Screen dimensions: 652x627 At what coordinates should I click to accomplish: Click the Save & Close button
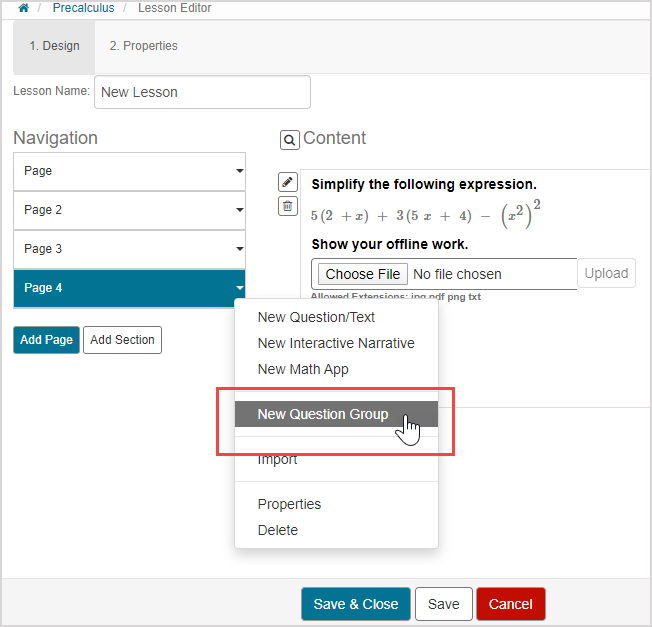click(x=355, y=604)
